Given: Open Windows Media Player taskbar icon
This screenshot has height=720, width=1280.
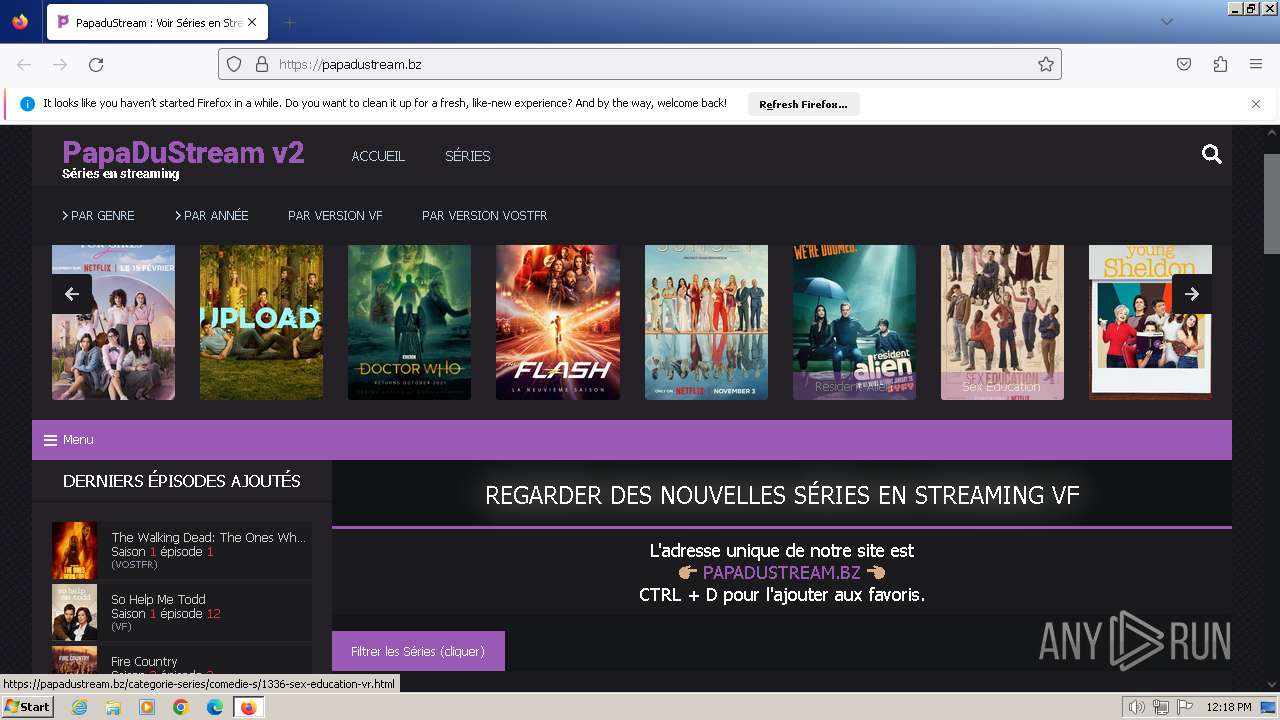Looking at the screenshot, I should coord(147,707).
